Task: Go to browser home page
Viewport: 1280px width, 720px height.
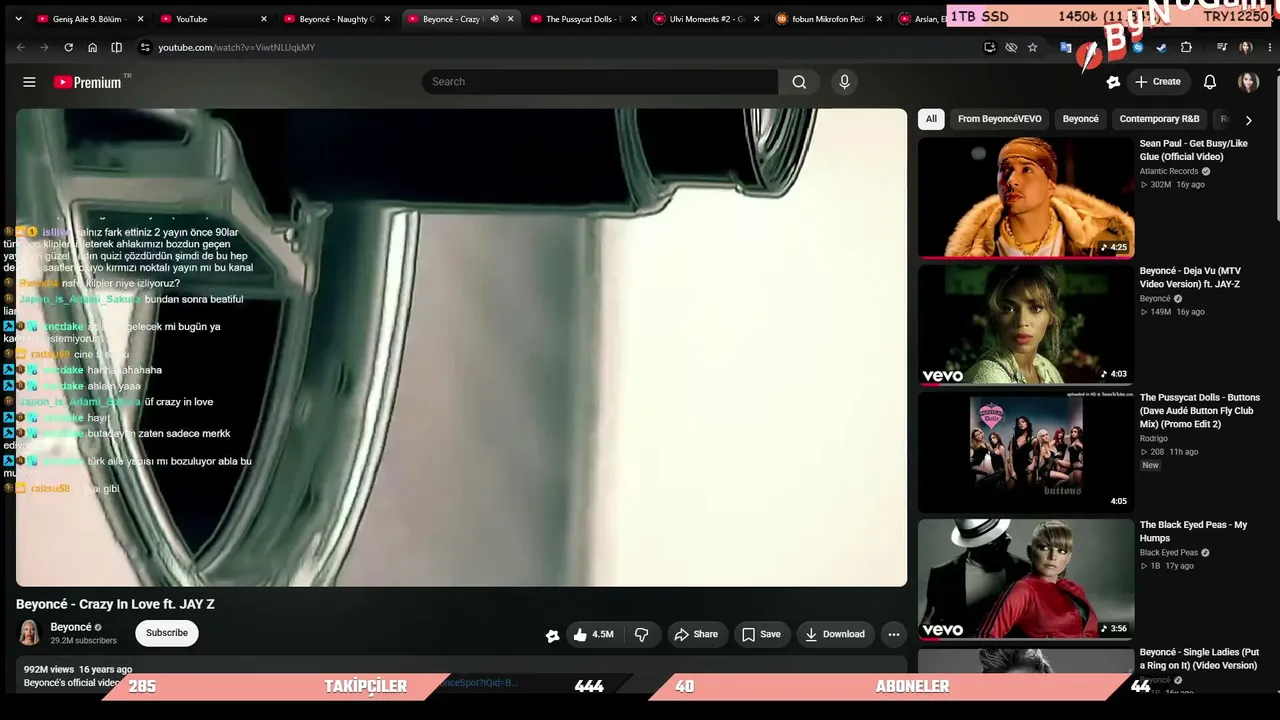Action: pyautogui.click(x=92, y=47)
